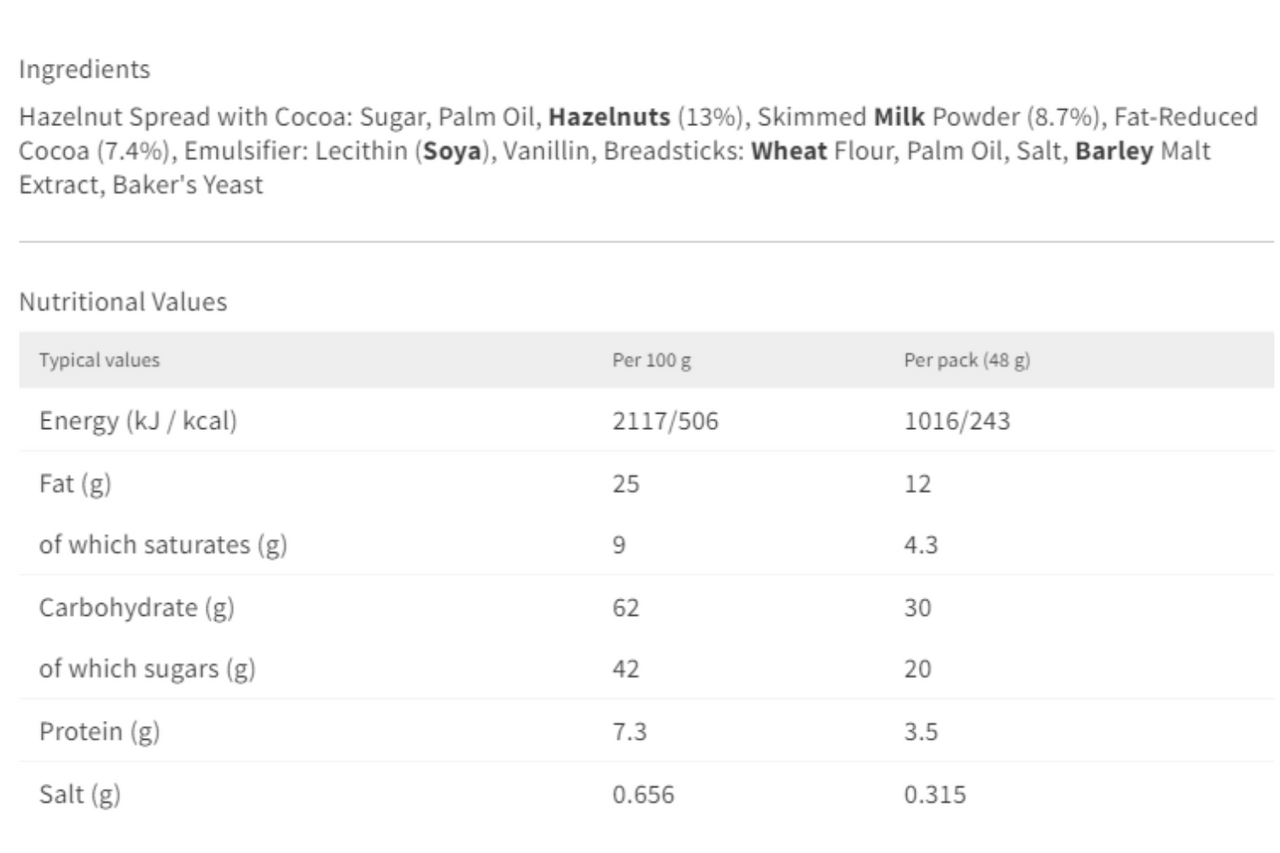The height and width of the screenshot is (853, 1280).
Task: Click the Nutritional Values heading
Action: [x=123, y=302]
